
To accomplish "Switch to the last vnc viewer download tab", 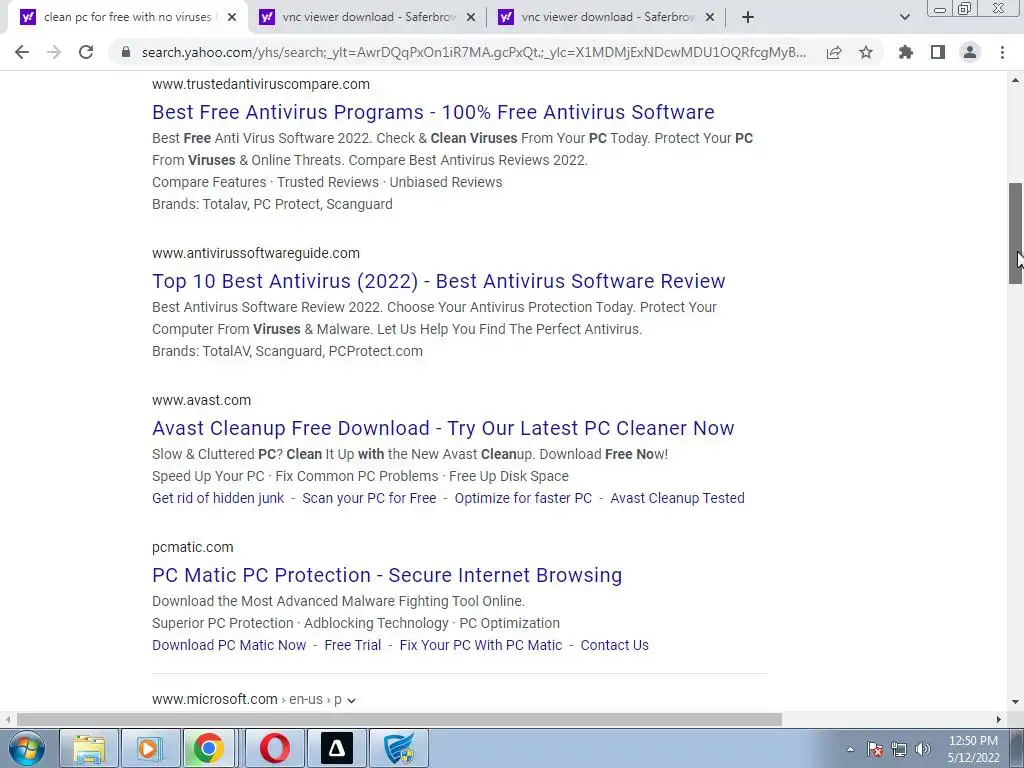I will tap(607, 18).
